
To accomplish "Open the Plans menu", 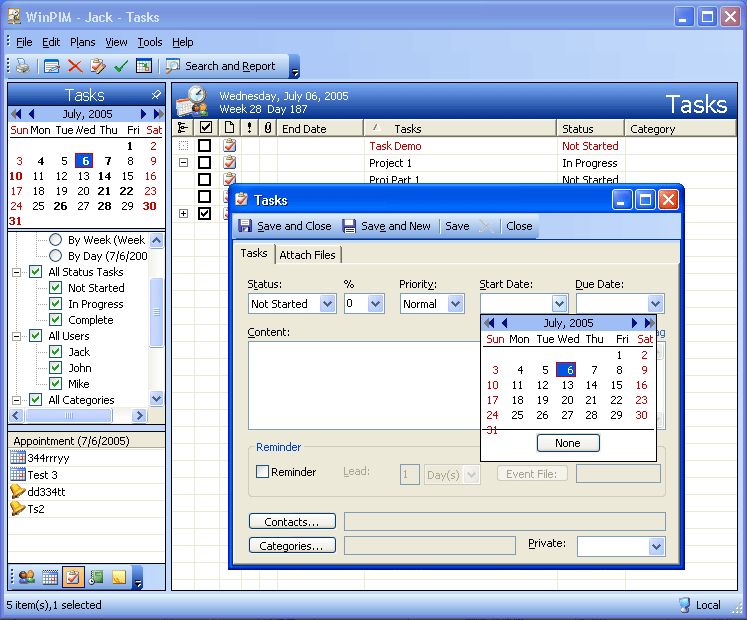I will pos(83,42).
